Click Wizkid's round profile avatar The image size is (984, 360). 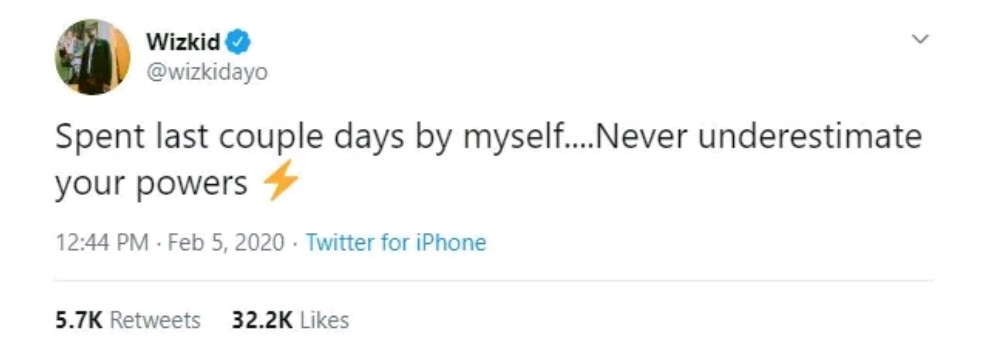(x=92, y=57)
